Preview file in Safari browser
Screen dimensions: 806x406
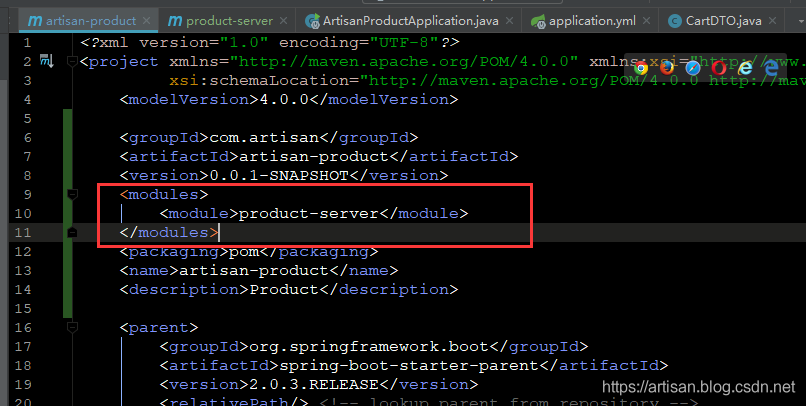coord(693,68)
